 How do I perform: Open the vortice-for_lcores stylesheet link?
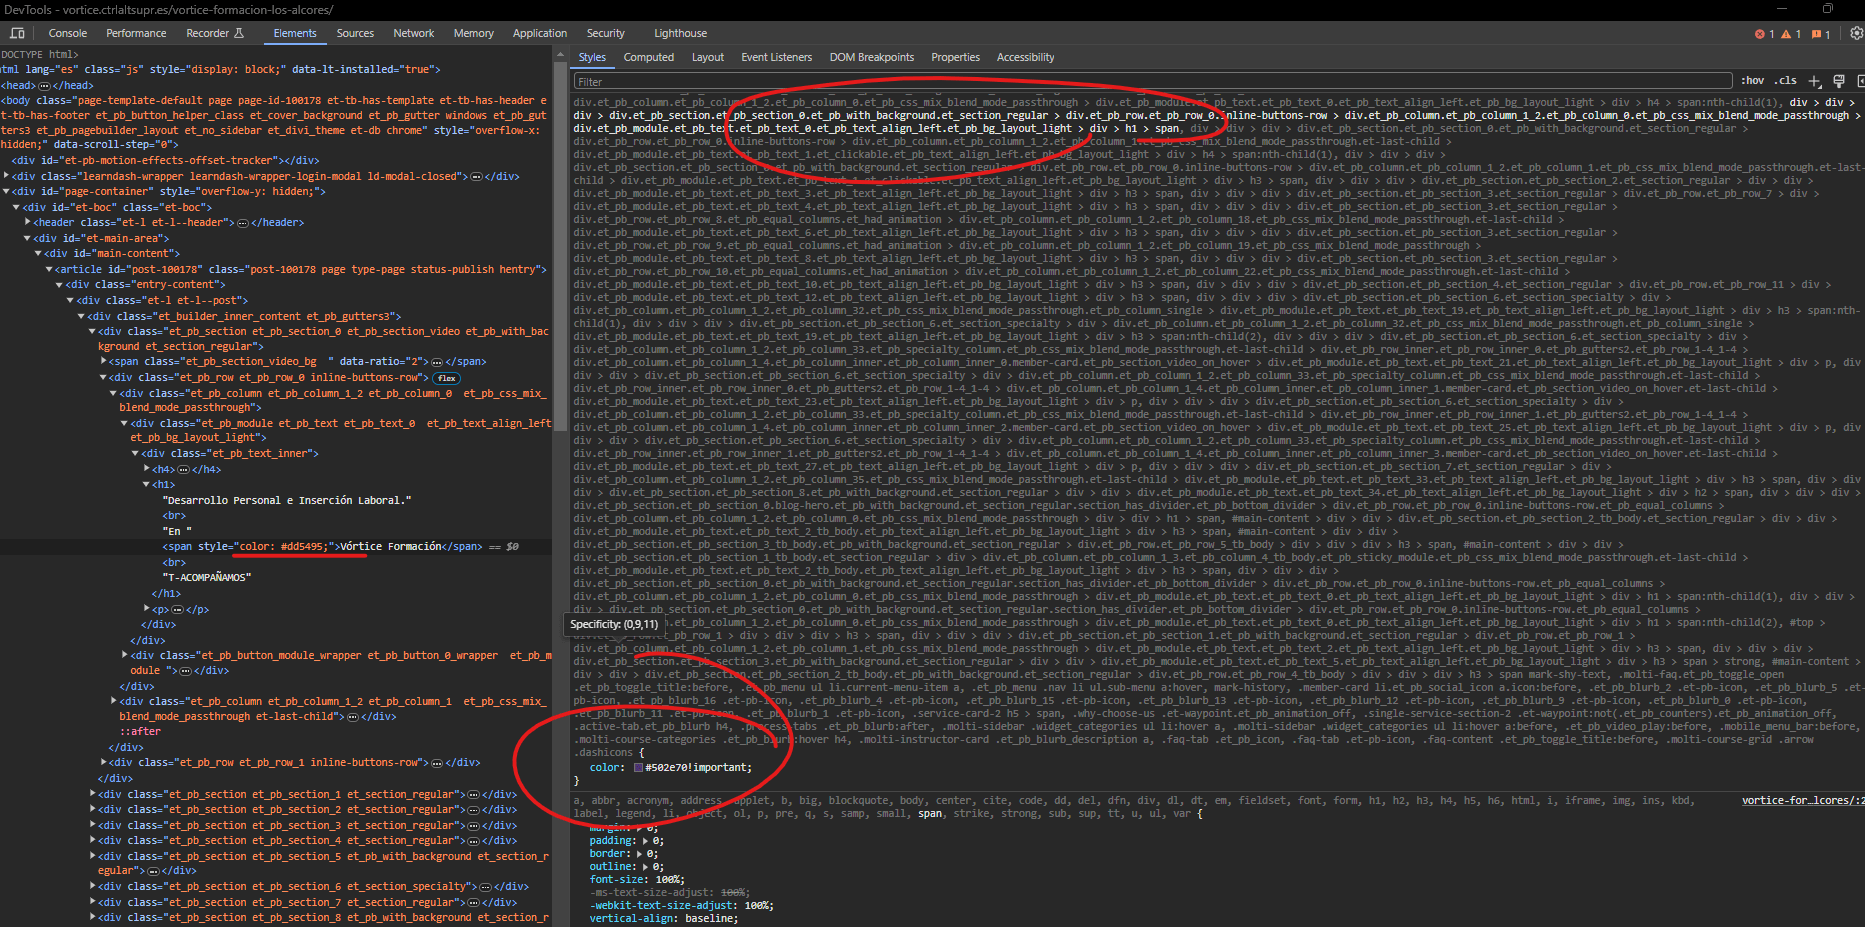coord(1801,800)
